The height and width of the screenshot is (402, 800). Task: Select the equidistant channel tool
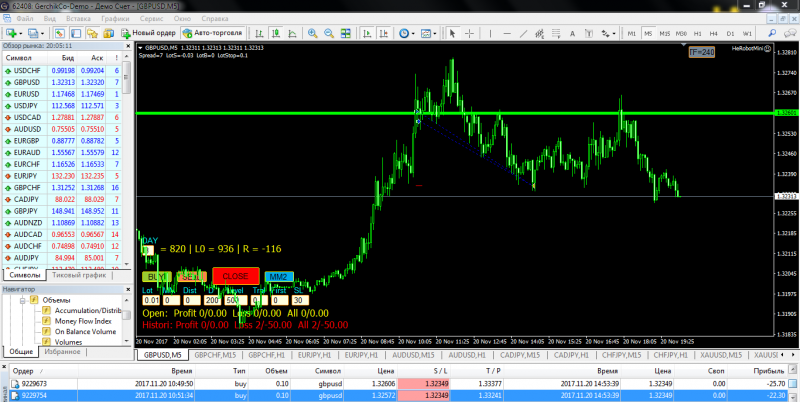[539, 33]
